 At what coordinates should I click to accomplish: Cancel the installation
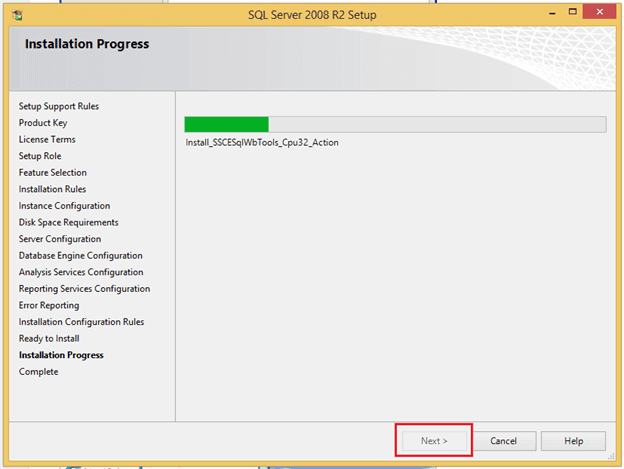click(x=503, y=441)
